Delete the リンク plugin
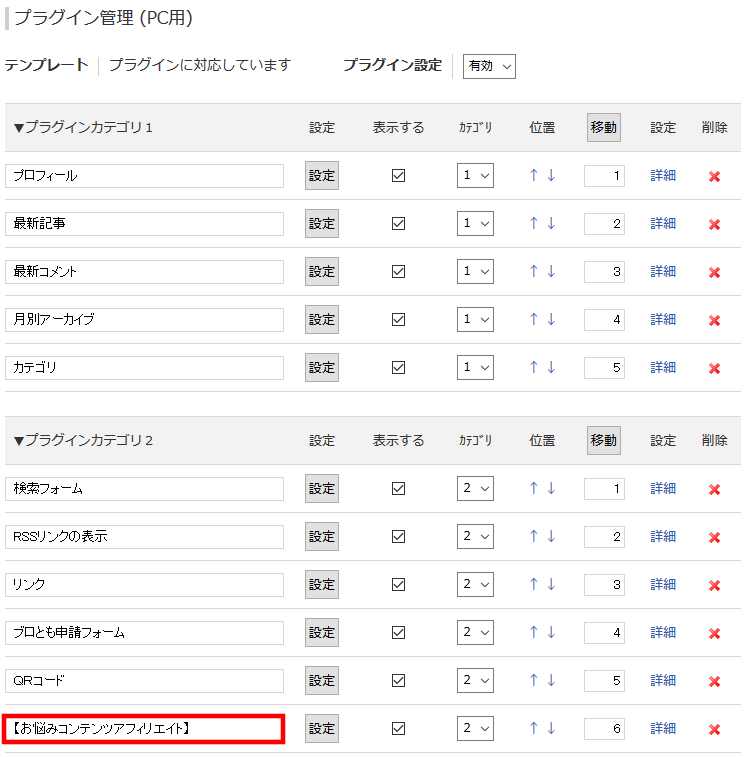 (714, 586)
